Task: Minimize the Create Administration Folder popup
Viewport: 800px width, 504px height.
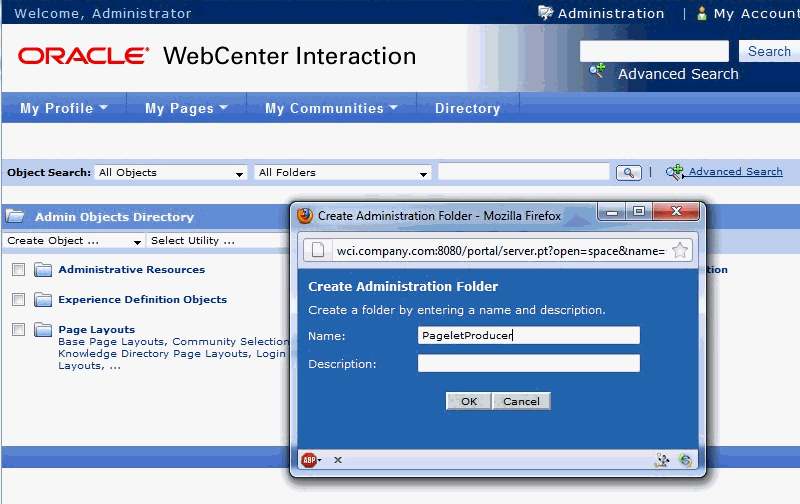Action: pyautogui.click(x=612, y=211)
